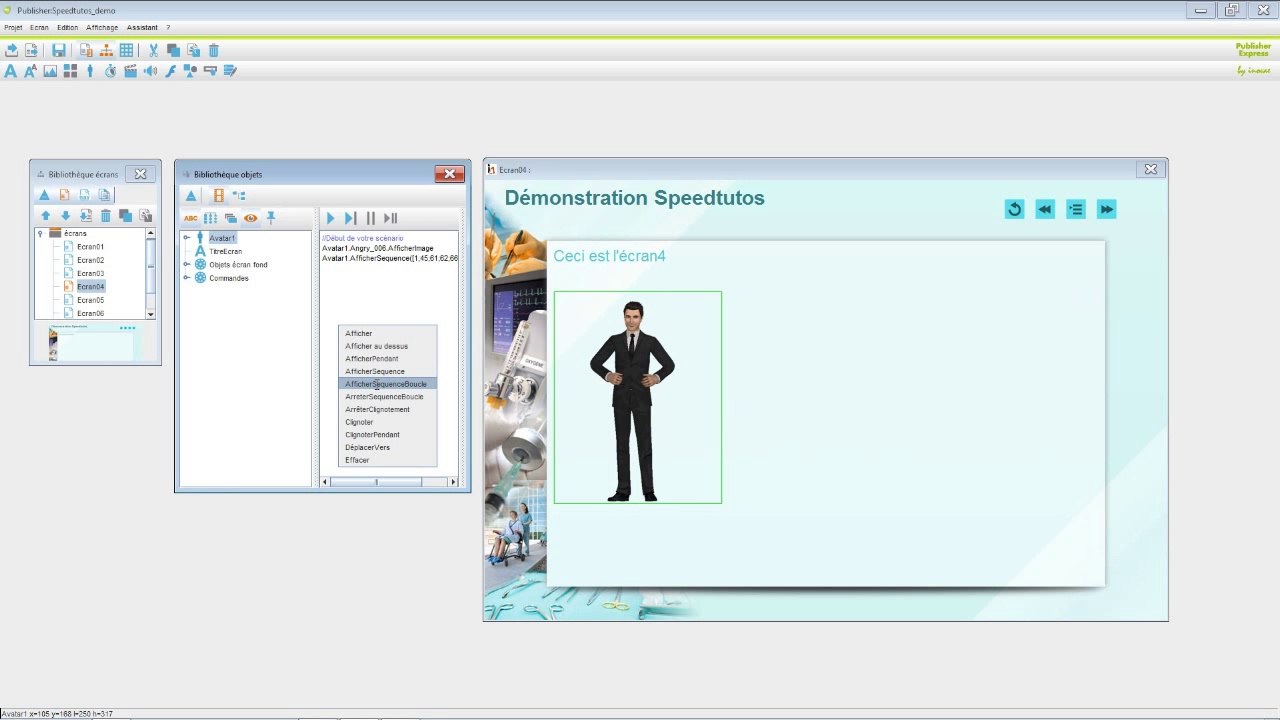Click the Ecran04 thumbnail preview in Bibliothèque écrans
Viewport: 1280px width, 720px height.
[96, 342]
